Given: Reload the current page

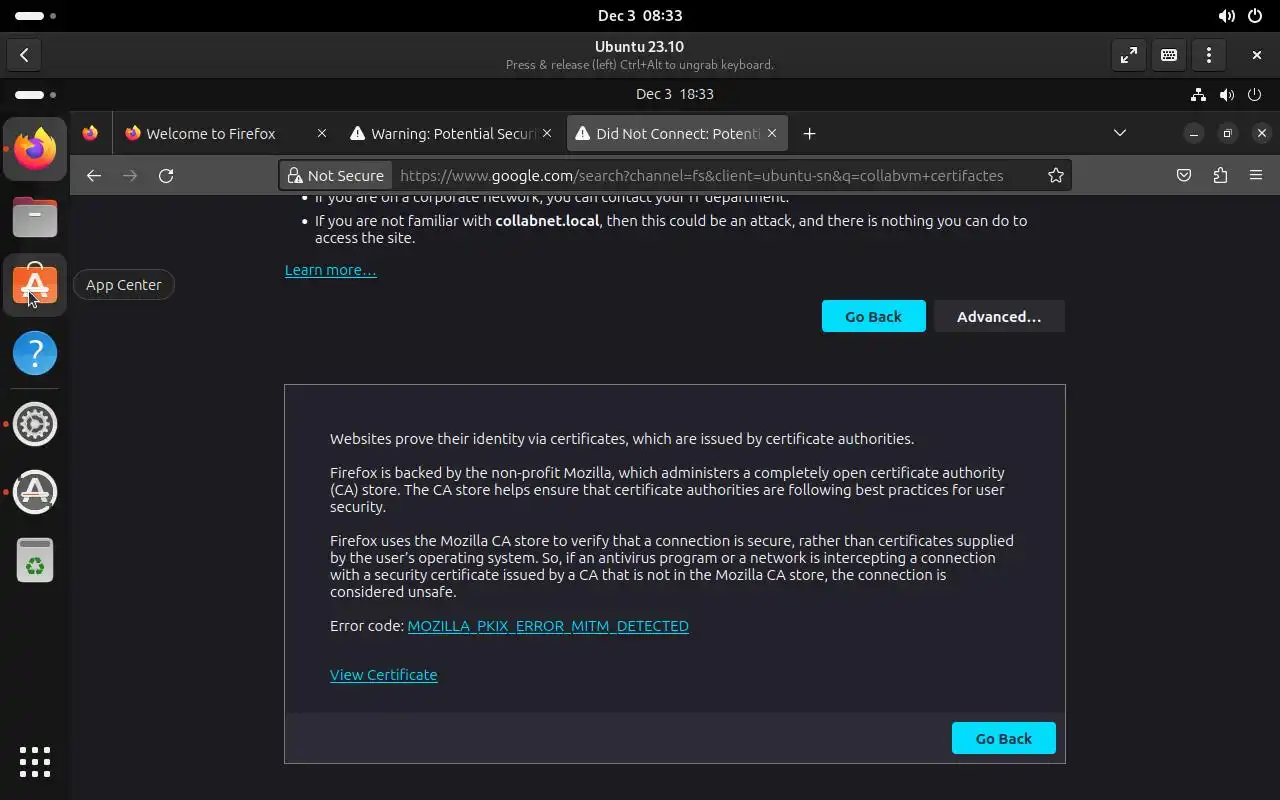Looking at the screenshot, I should point(166,175).
